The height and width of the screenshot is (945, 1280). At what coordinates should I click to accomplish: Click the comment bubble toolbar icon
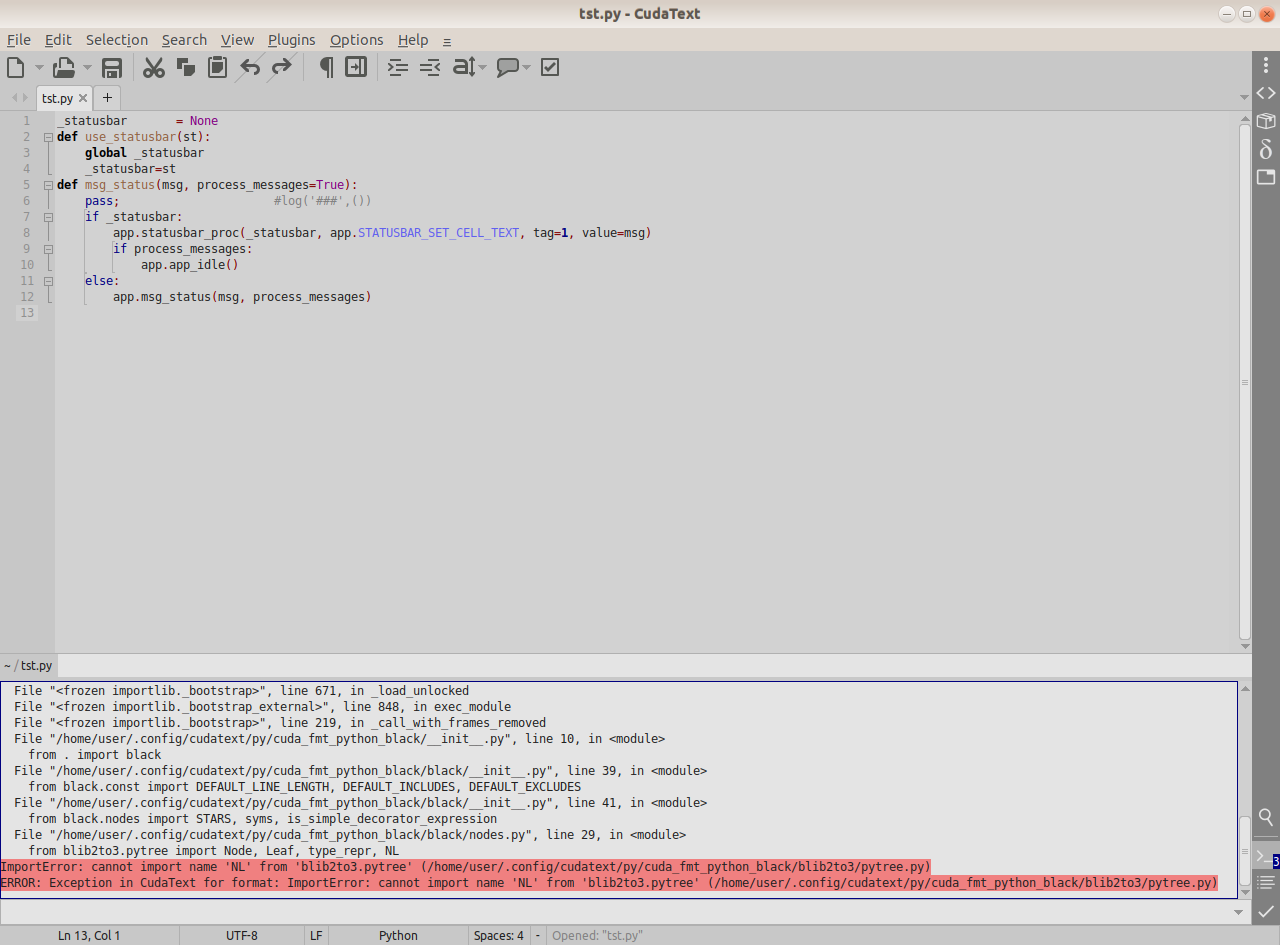point(510,67)
